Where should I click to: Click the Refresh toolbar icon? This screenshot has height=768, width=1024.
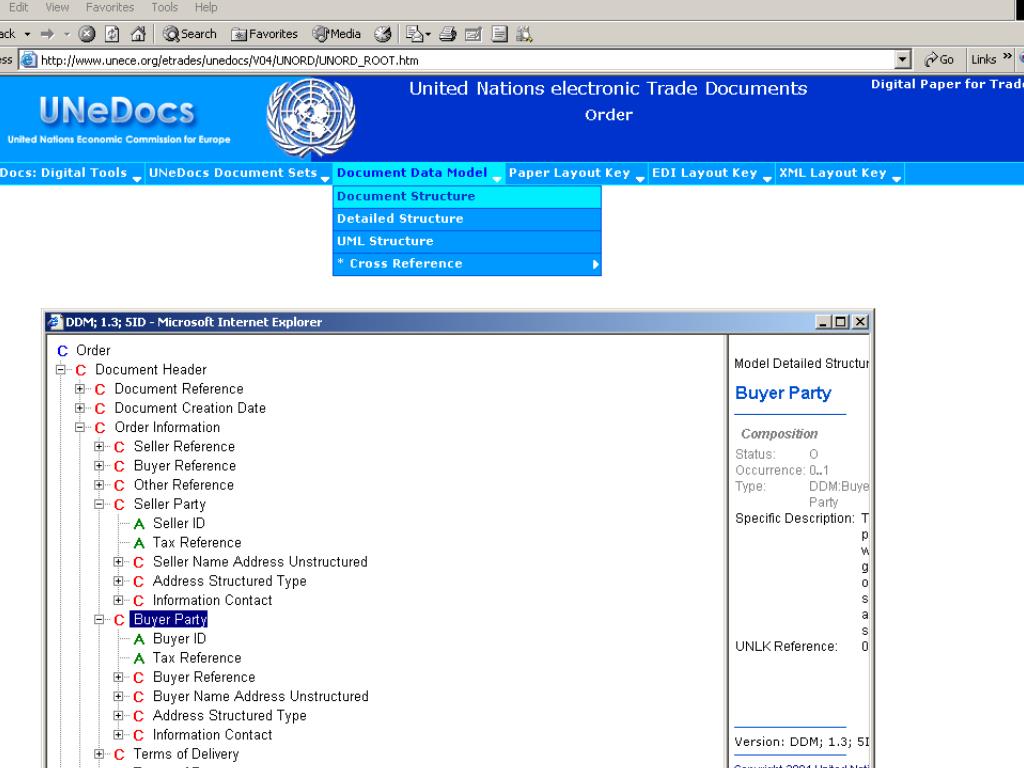(112, 34)
